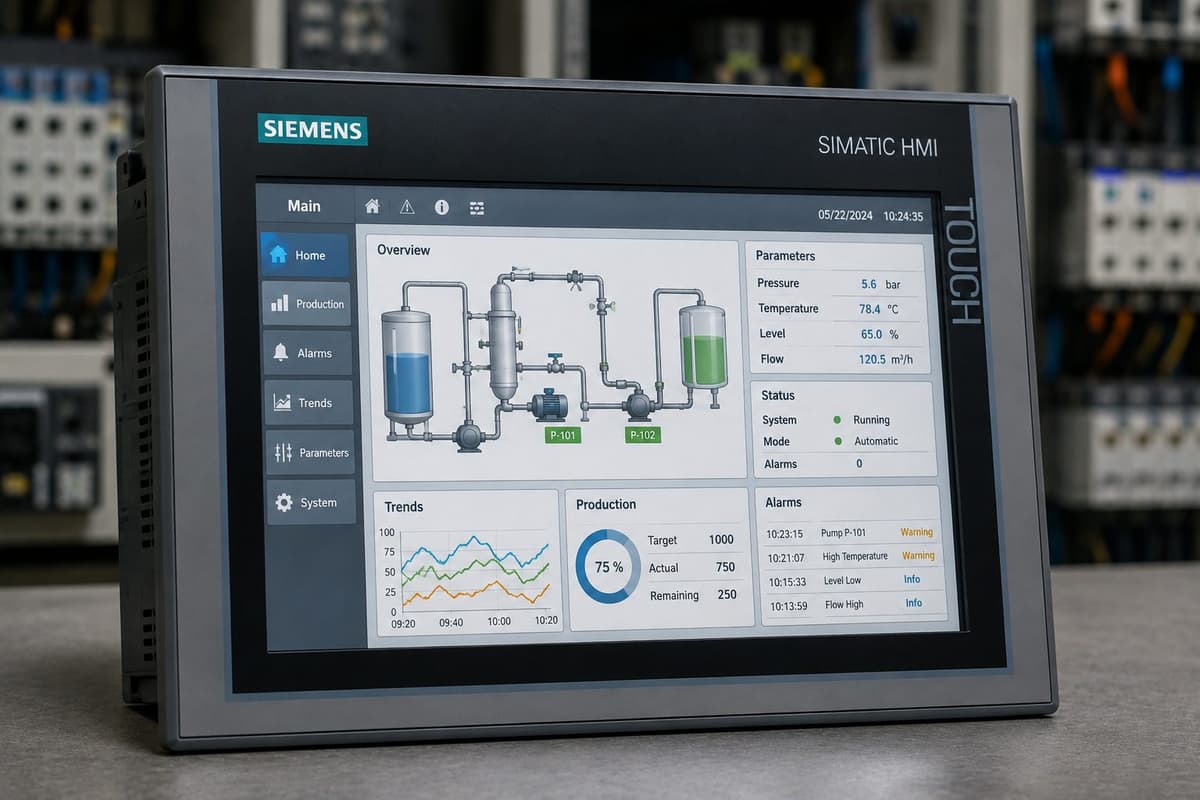Open the Parameters sidebar button
Viewport: 1200px width, 800px height.
pos(311,452)
